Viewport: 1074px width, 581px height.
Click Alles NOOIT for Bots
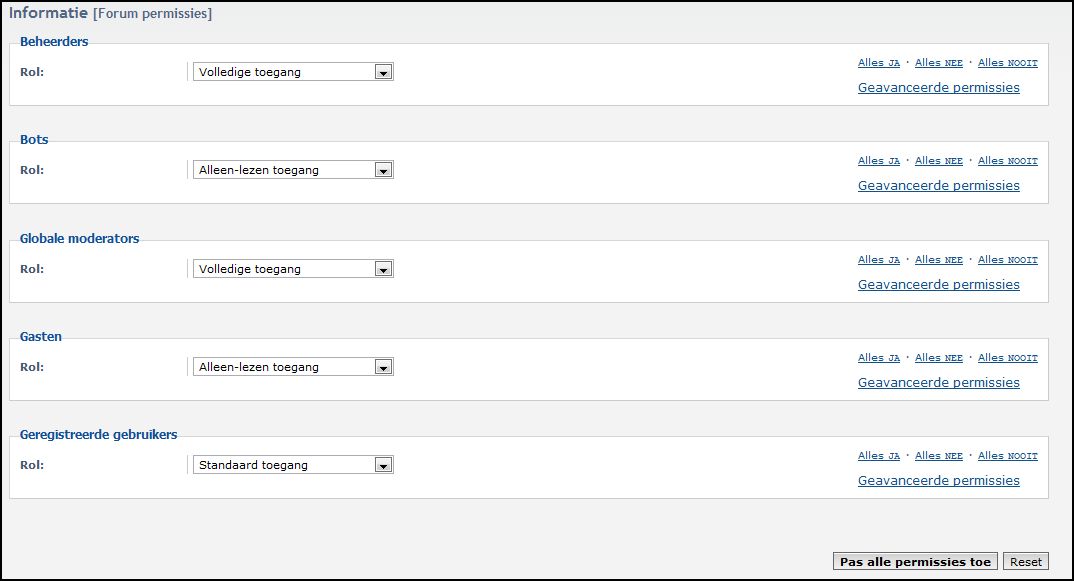1008,160
